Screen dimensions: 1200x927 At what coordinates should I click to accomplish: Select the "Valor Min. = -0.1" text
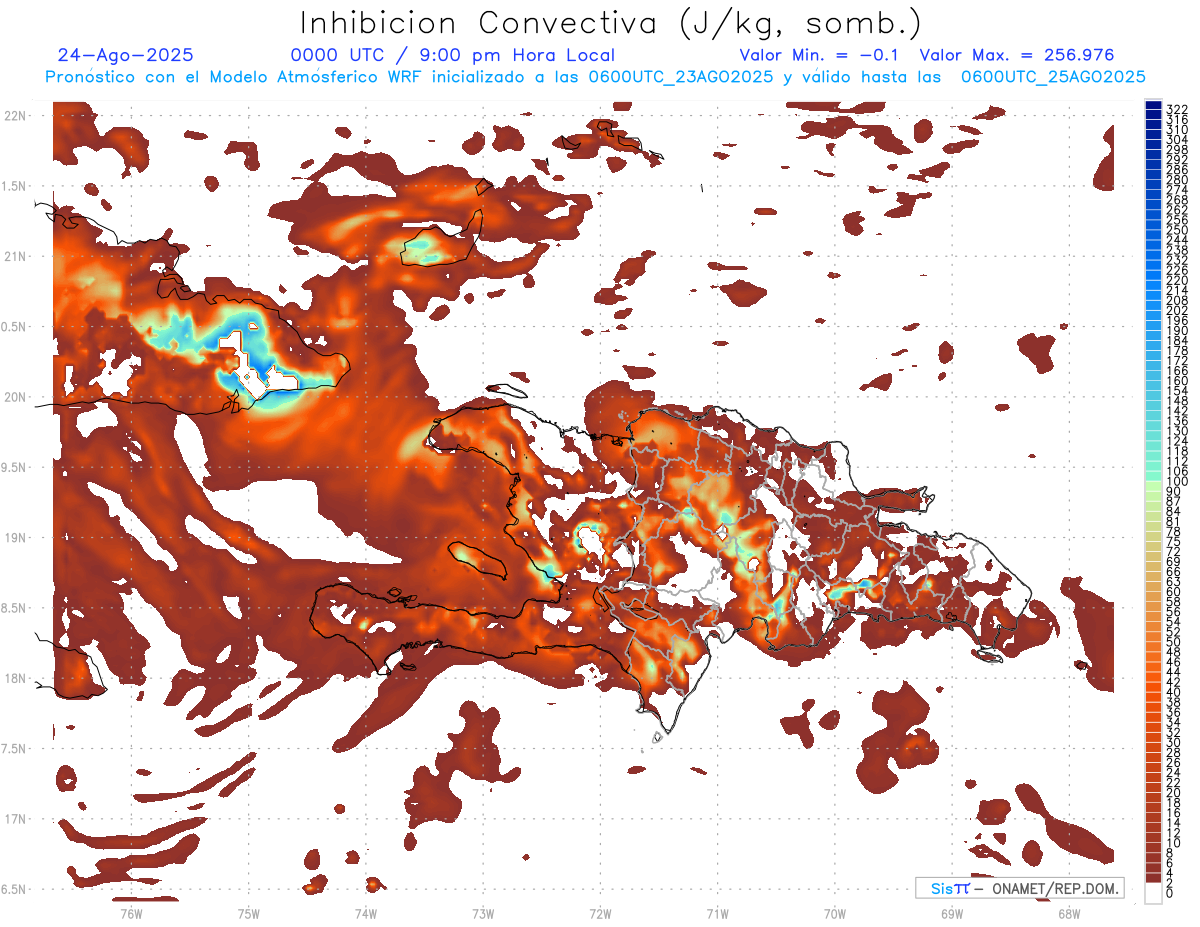(819, 56)
